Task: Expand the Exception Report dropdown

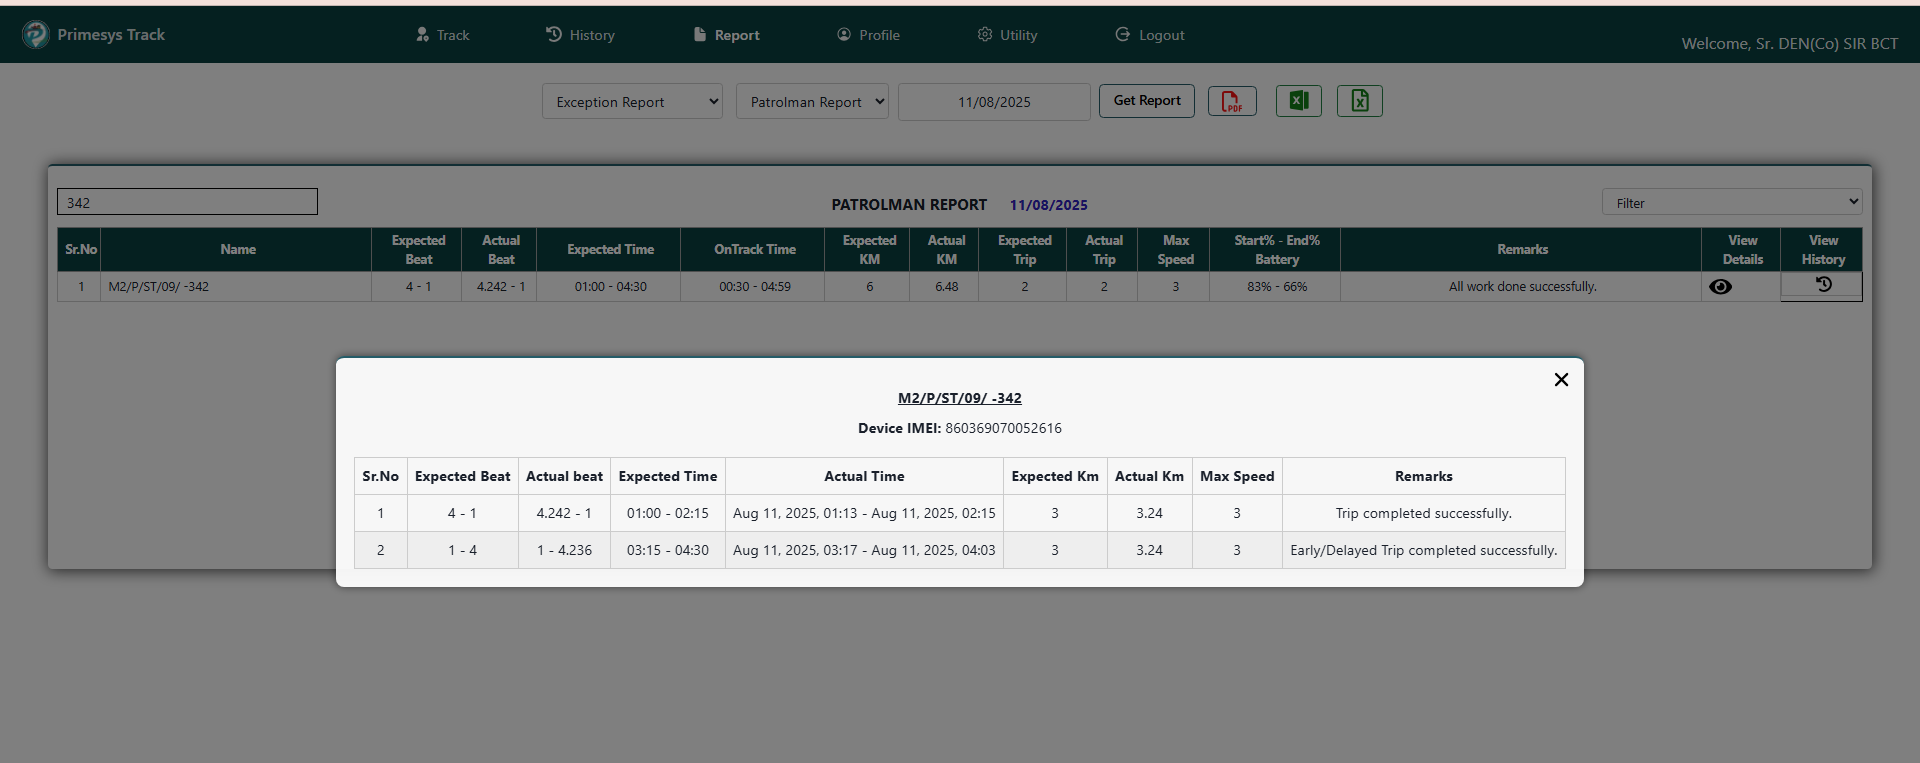Action: click(632, 102)
